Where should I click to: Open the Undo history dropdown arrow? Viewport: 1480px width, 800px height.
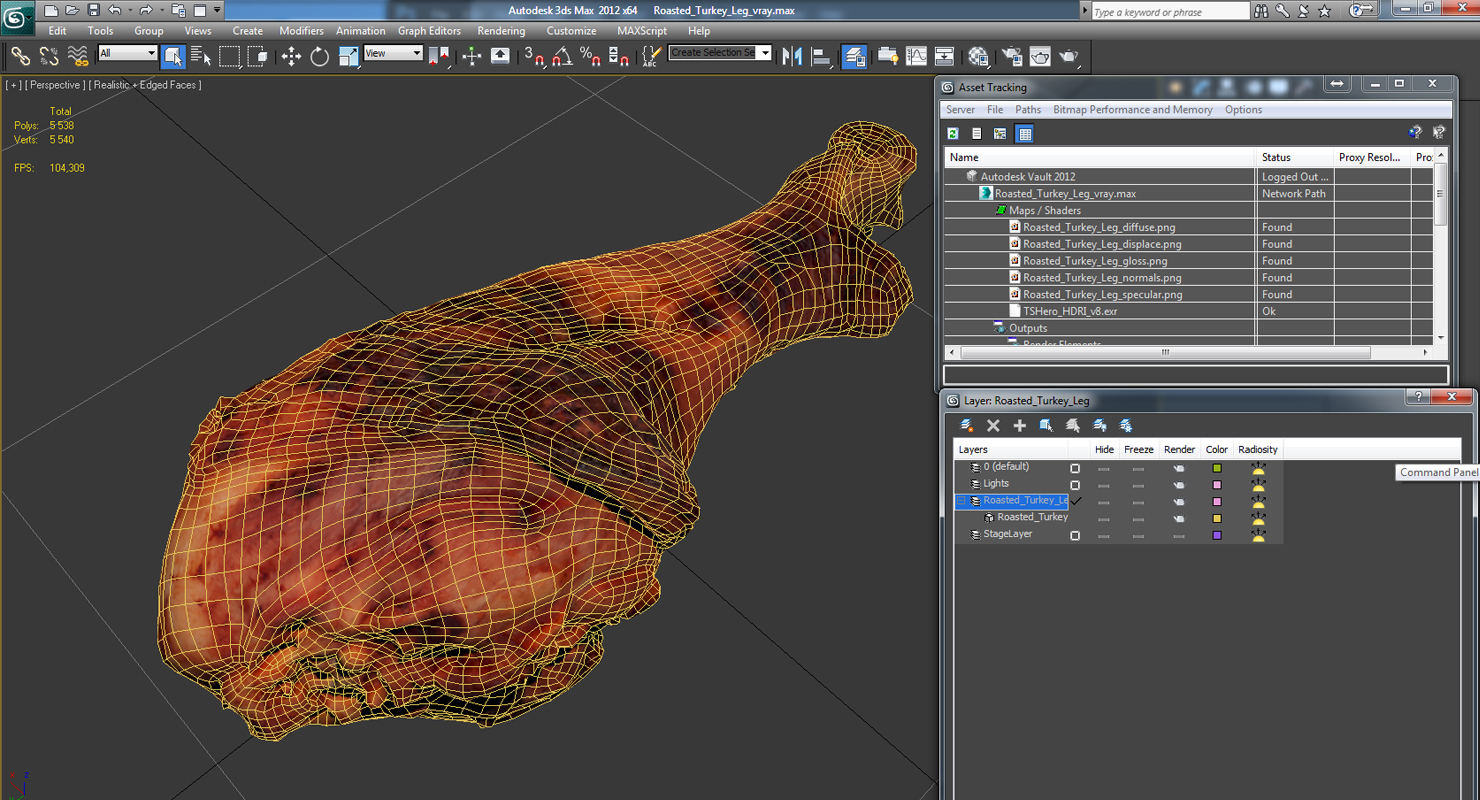130,10
